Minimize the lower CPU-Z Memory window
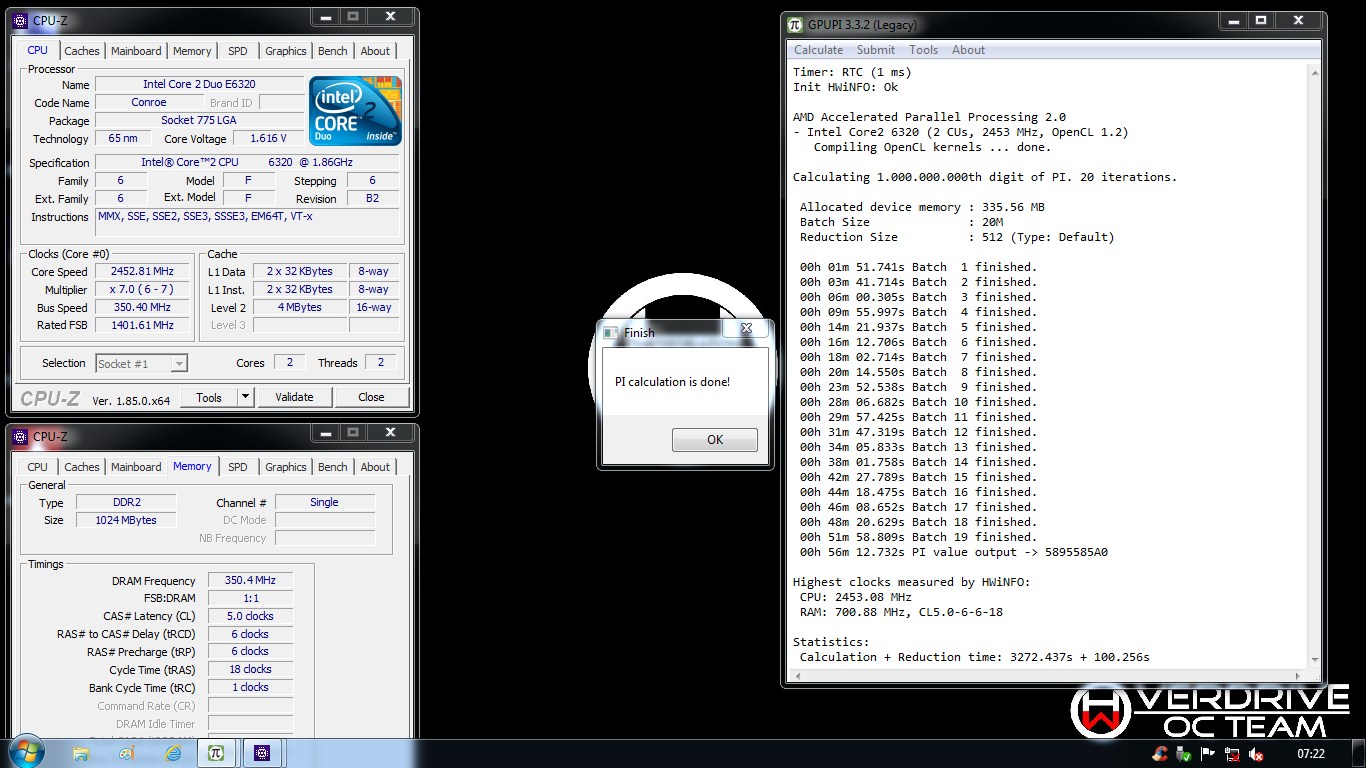Image resolution: width=1366 pixels, height=768 pixels. [325, 433]
